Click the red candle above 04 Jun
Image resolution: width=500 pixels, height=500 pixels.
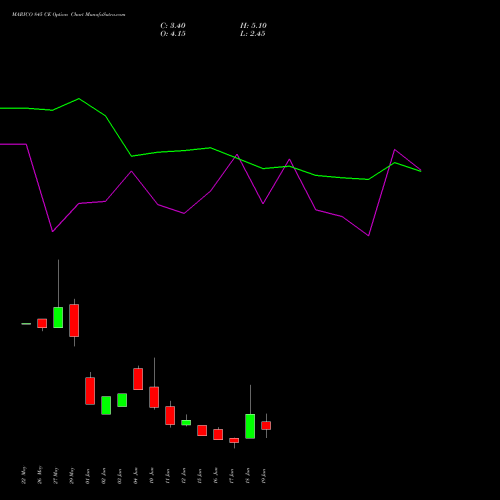138,379
